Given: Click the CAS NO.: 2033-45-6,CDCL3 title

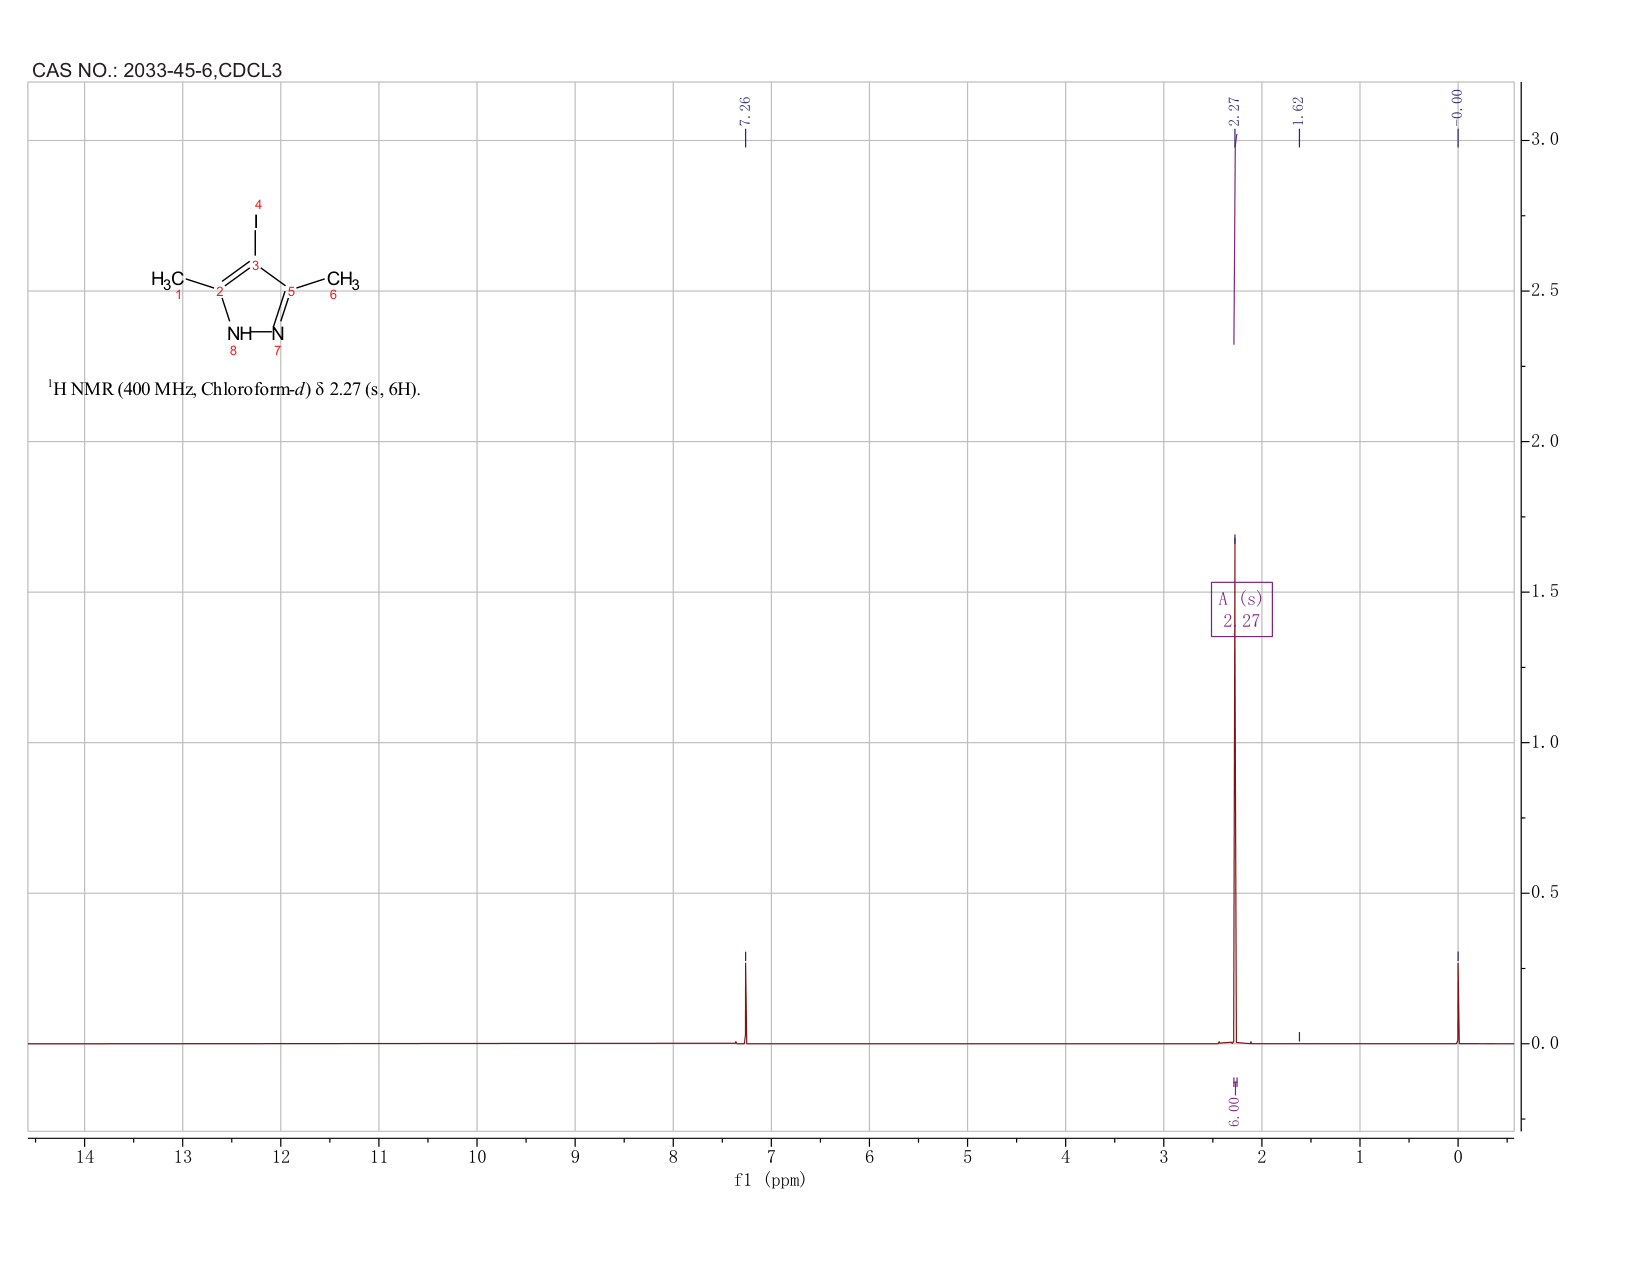Looking at the screenshot, I should pyautogui.click(x=157, y=70).
